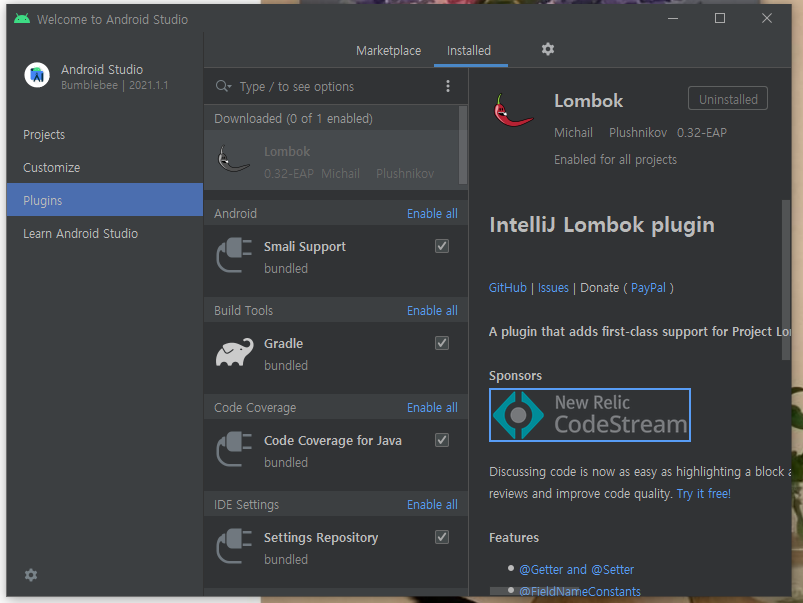Click the Settings Repository plug icon
Screen dimensions: 803x603
click(234, 546)
